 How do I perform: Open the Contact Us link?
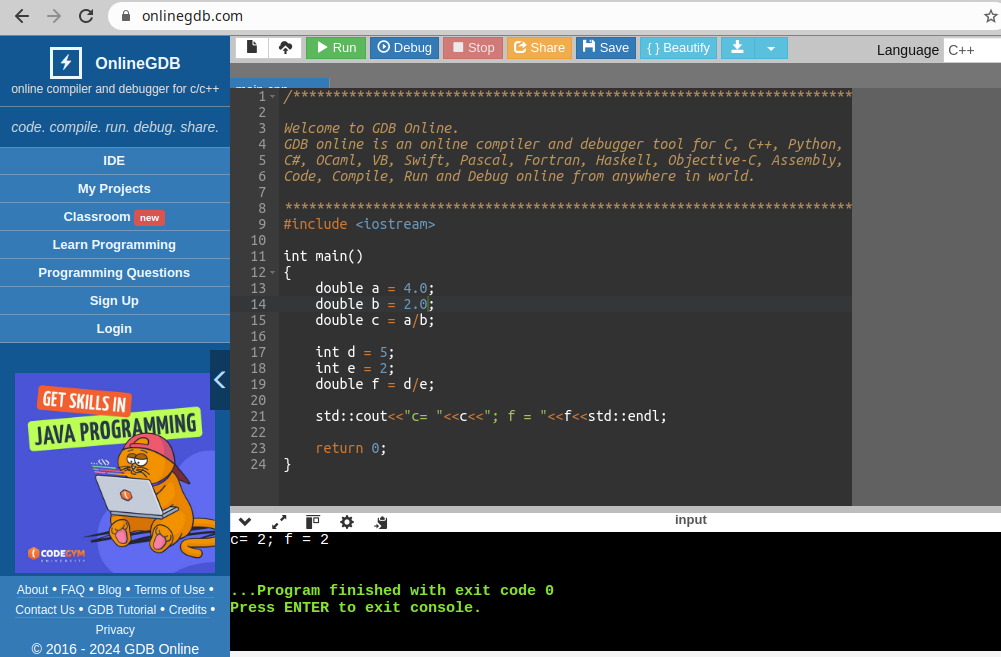(45, 610)
